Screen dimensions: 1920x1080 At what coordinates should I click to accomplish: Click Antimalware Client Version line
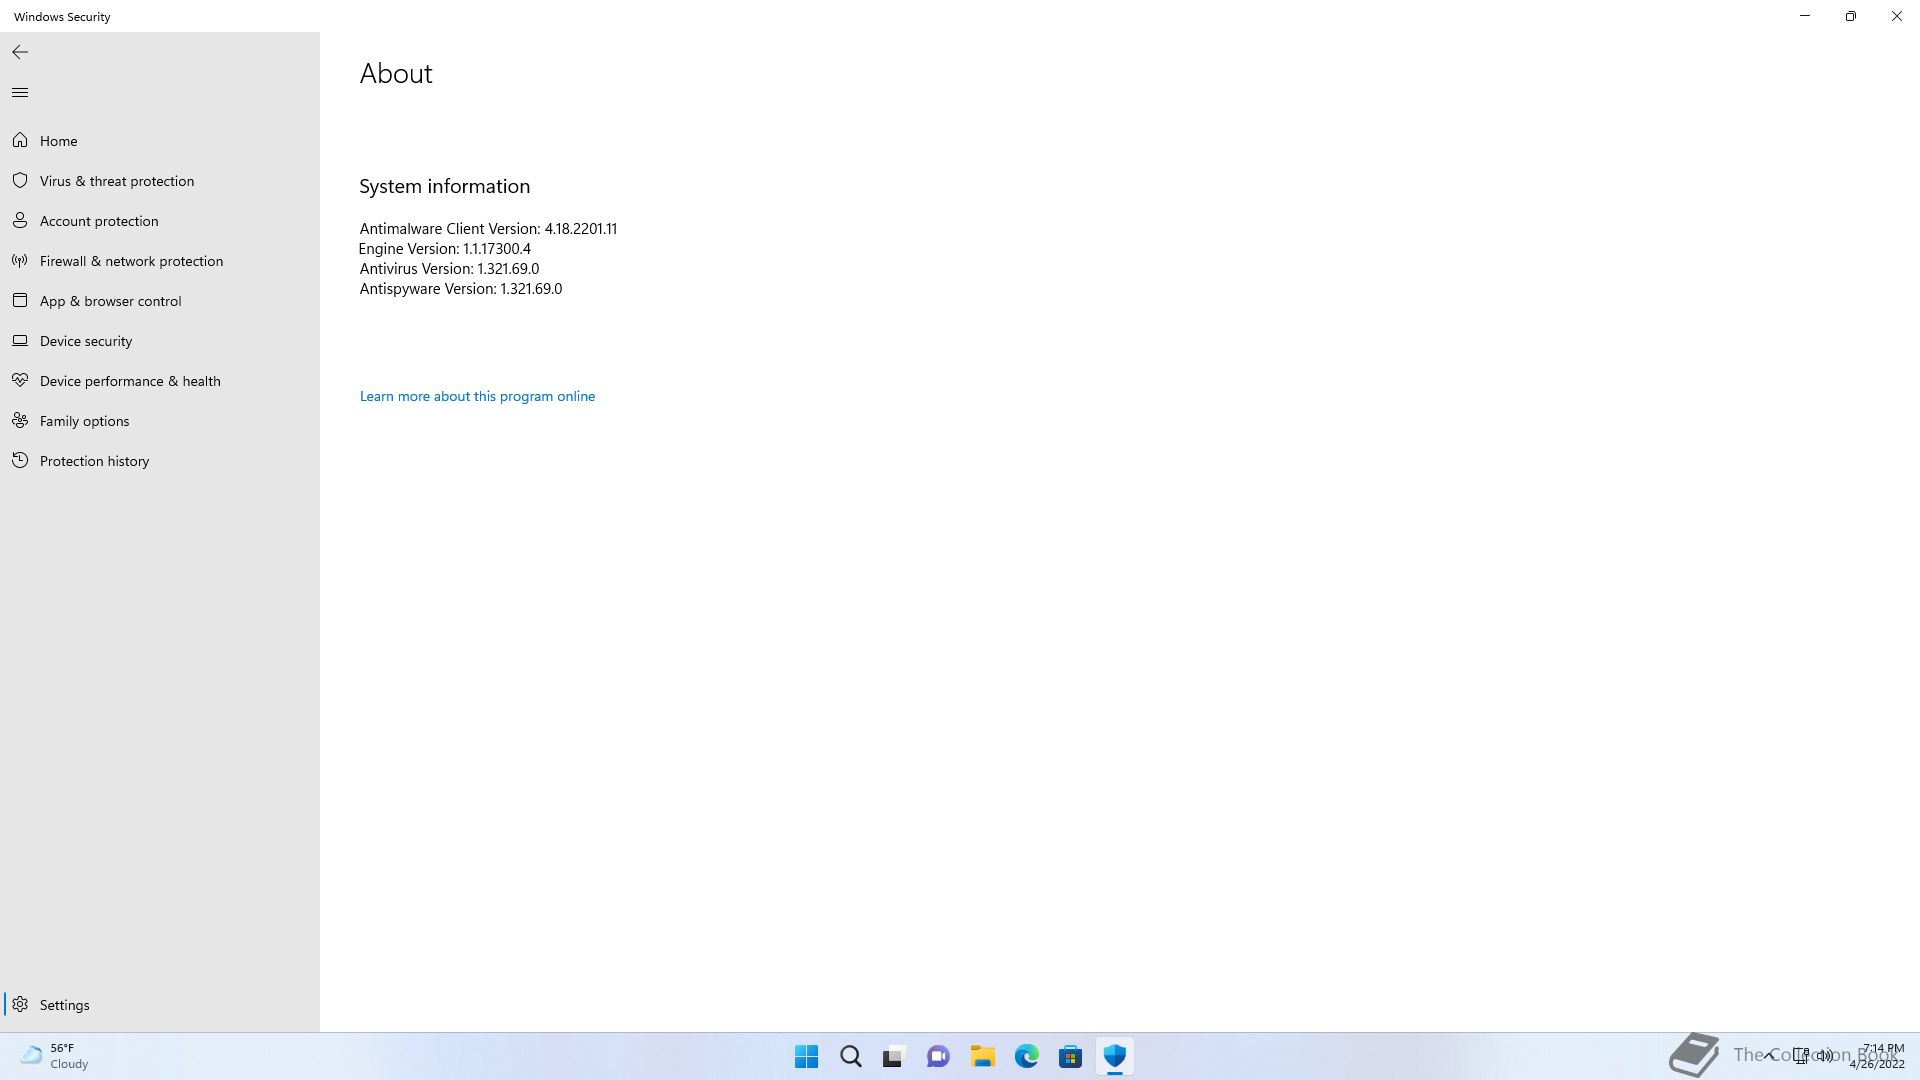click(488, 229)
